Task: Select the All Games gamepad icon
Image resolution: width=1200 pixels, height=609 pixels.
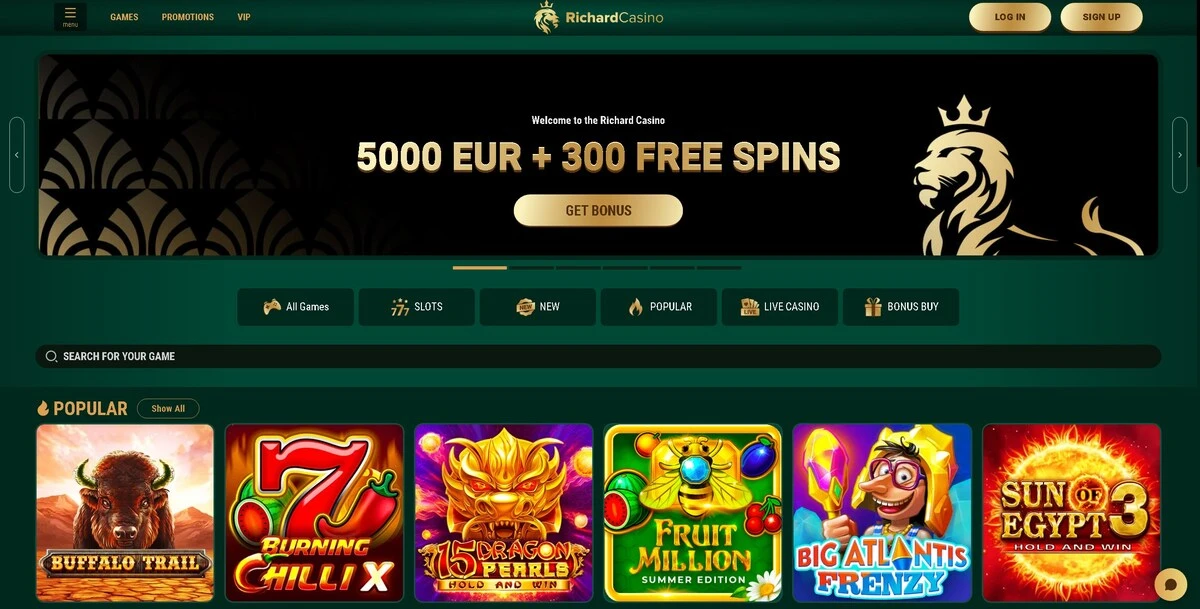Action: [x=272, y=307]
